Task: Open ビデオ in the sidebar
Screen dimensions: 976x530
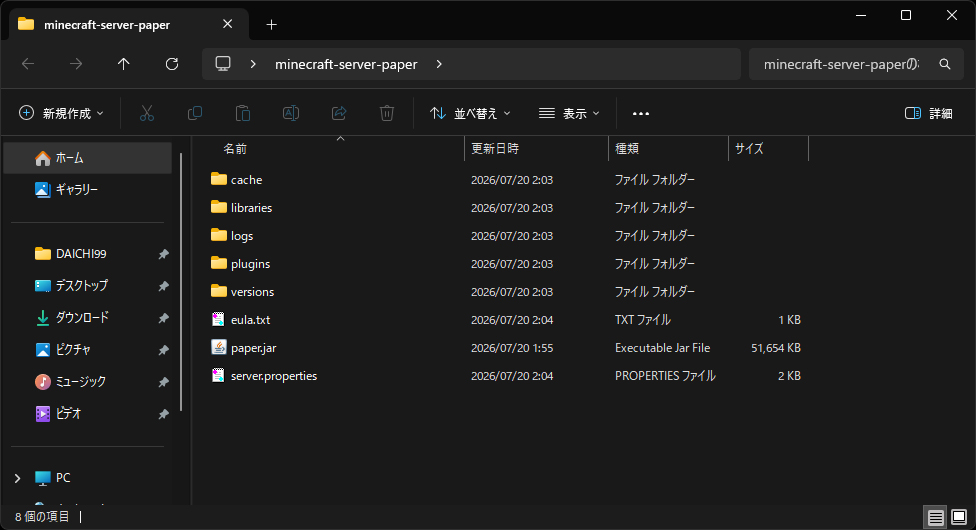Action: [88, 414]
